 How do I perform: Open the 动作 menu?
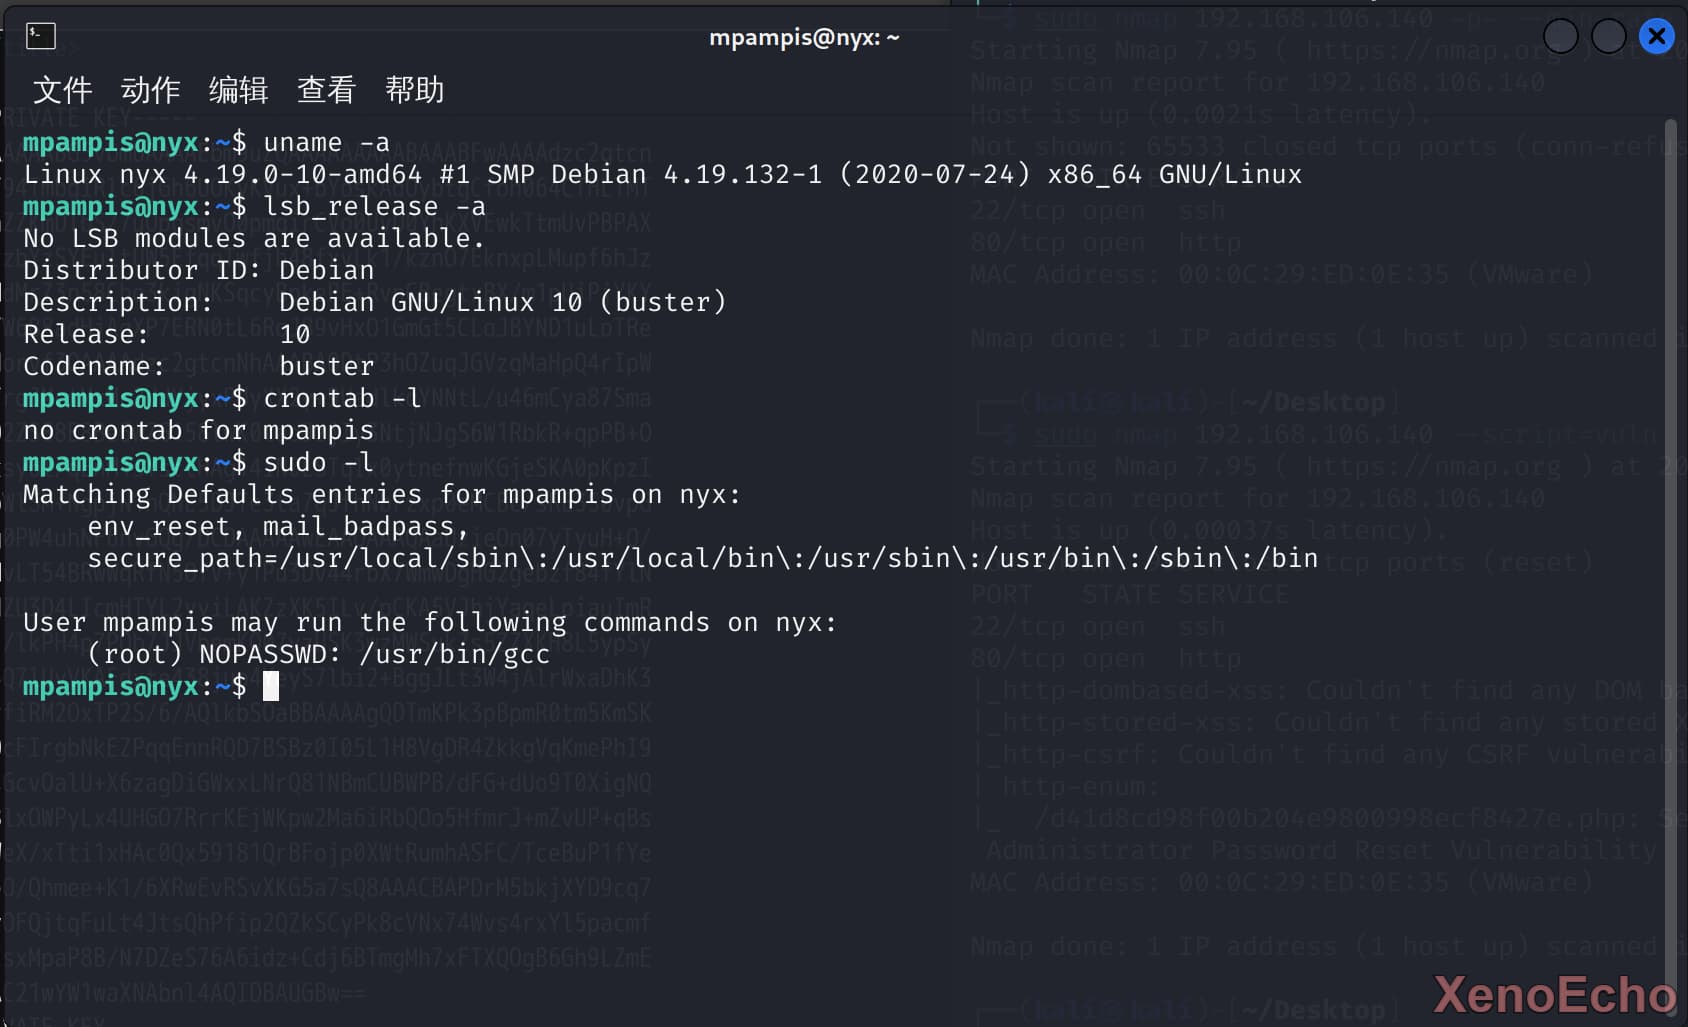(150, 90)
